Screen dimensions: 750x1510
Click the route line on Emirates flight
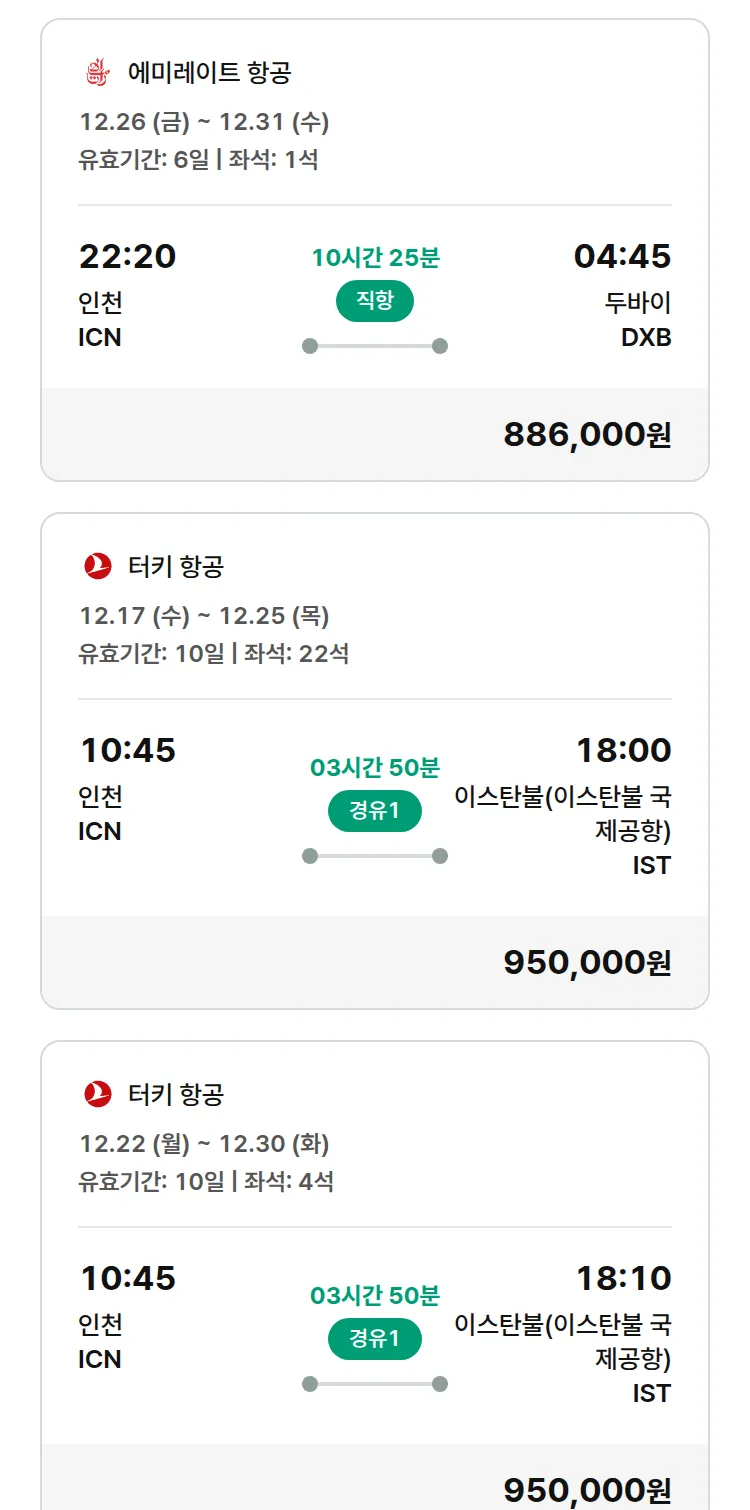point(375,346)
